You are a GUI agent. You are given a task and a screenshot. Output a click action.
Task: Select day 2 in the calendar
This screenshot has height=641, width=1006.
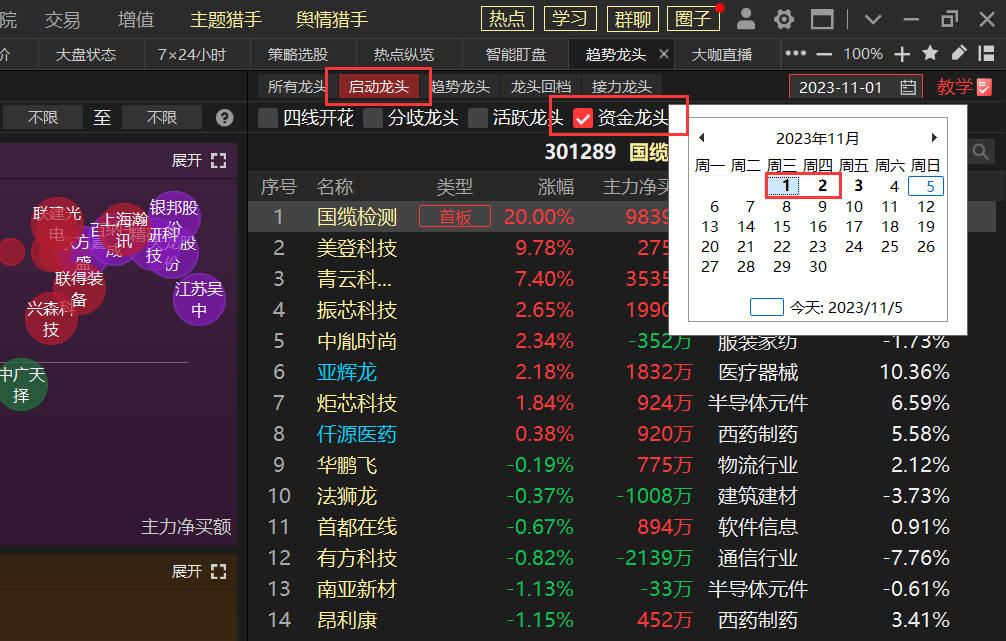[822, 186]
